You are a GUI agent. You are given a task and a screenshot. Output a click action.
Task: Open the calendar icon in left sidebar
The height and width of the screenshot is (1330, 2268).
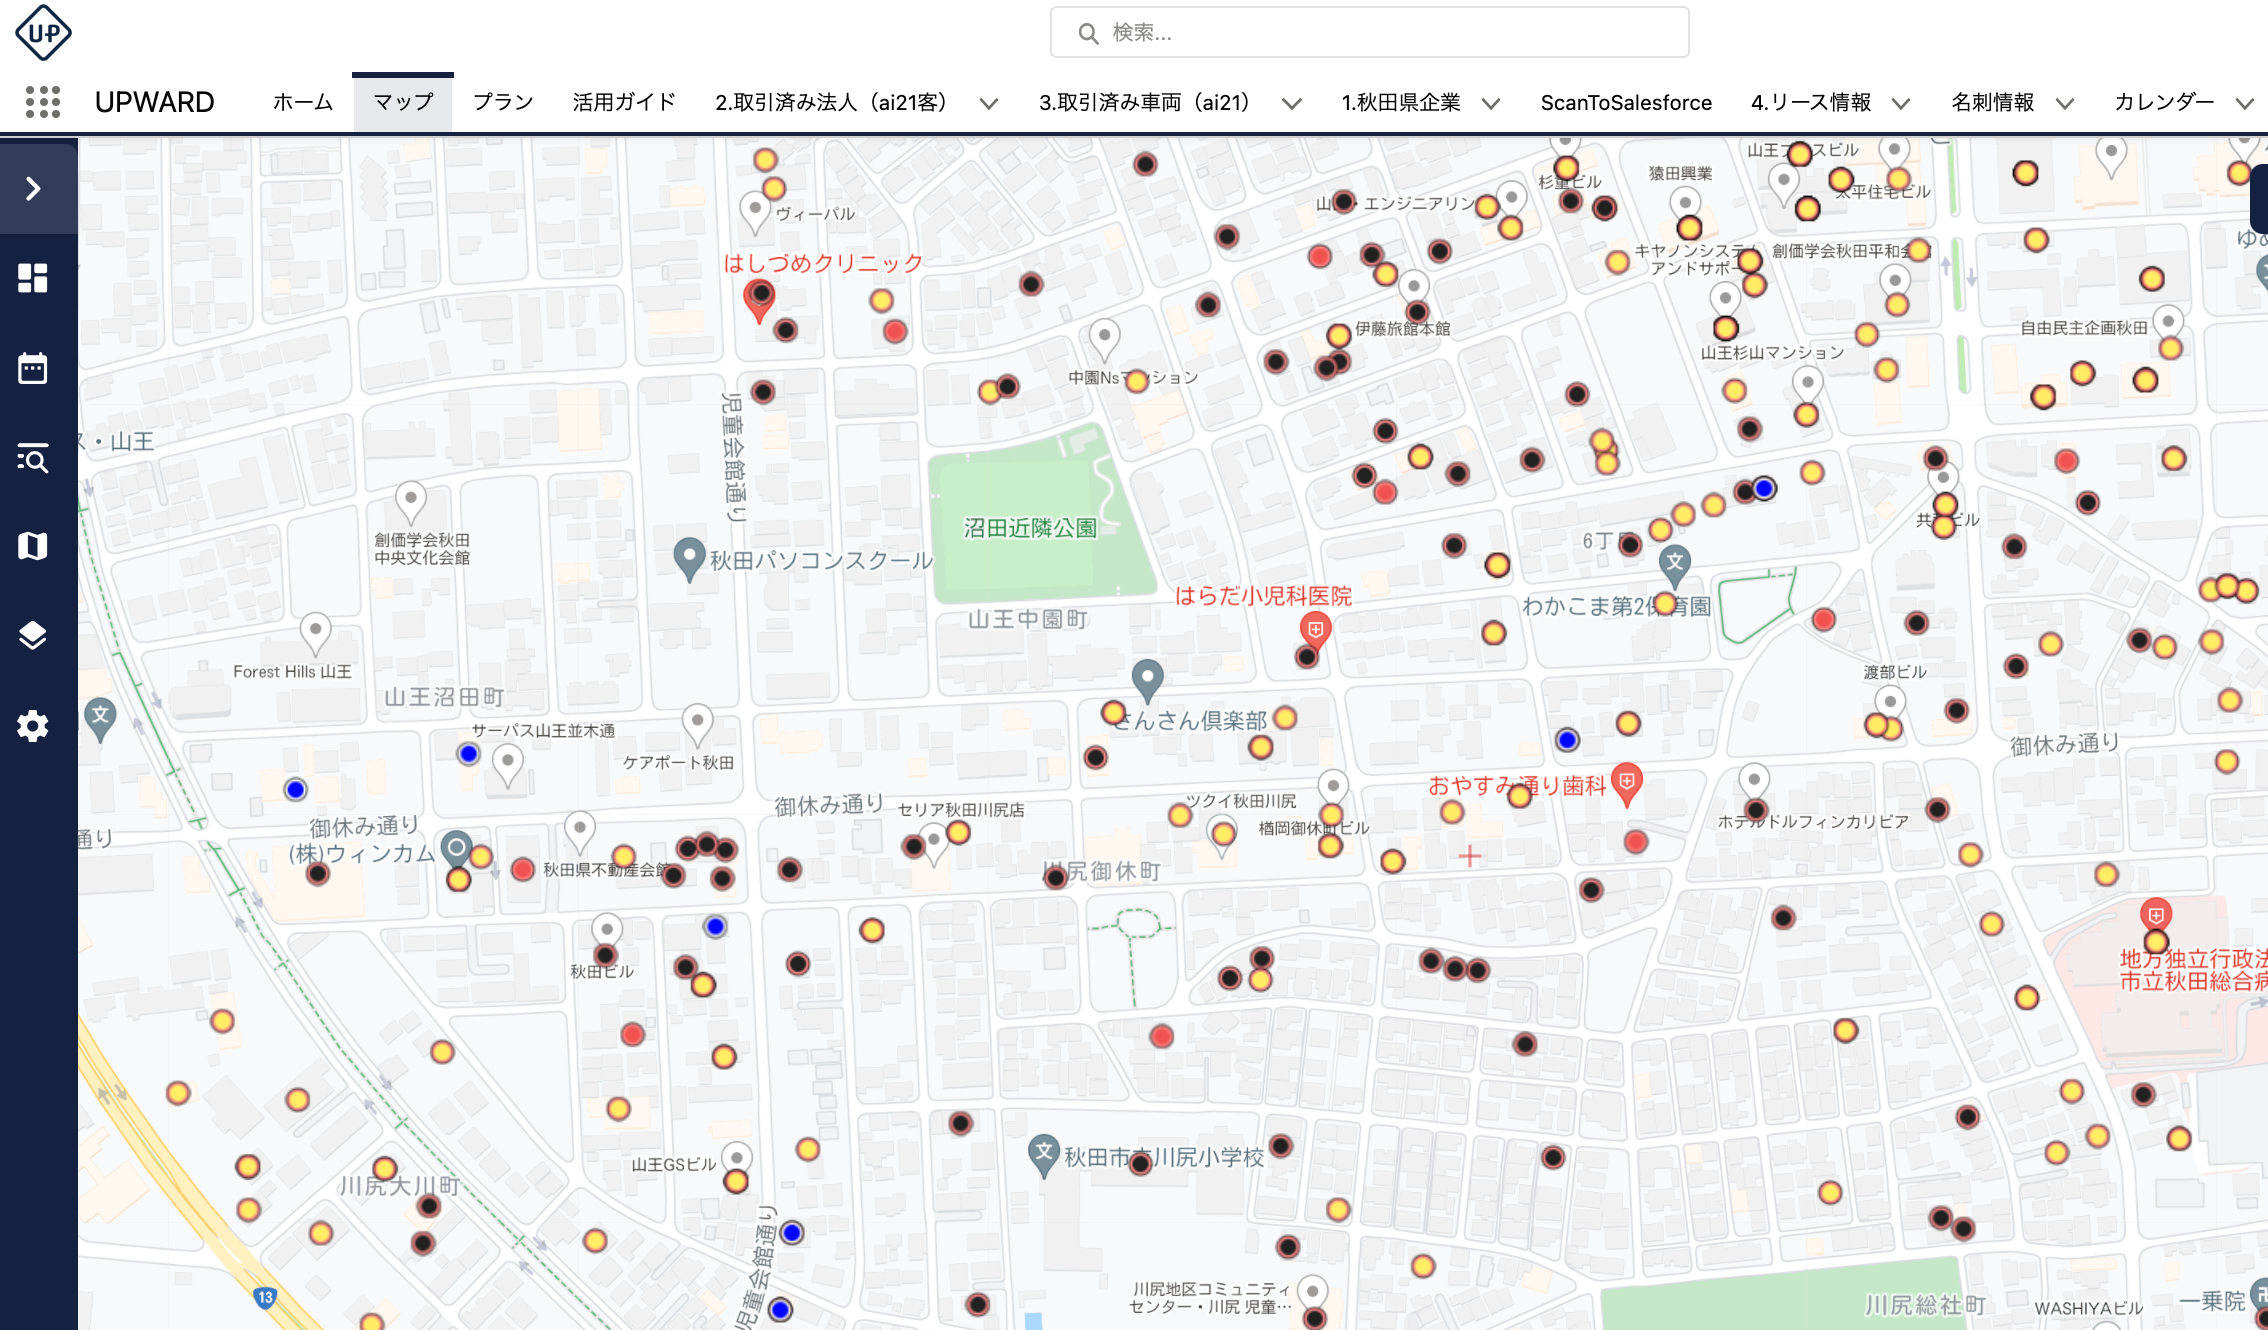coord(33,368)
